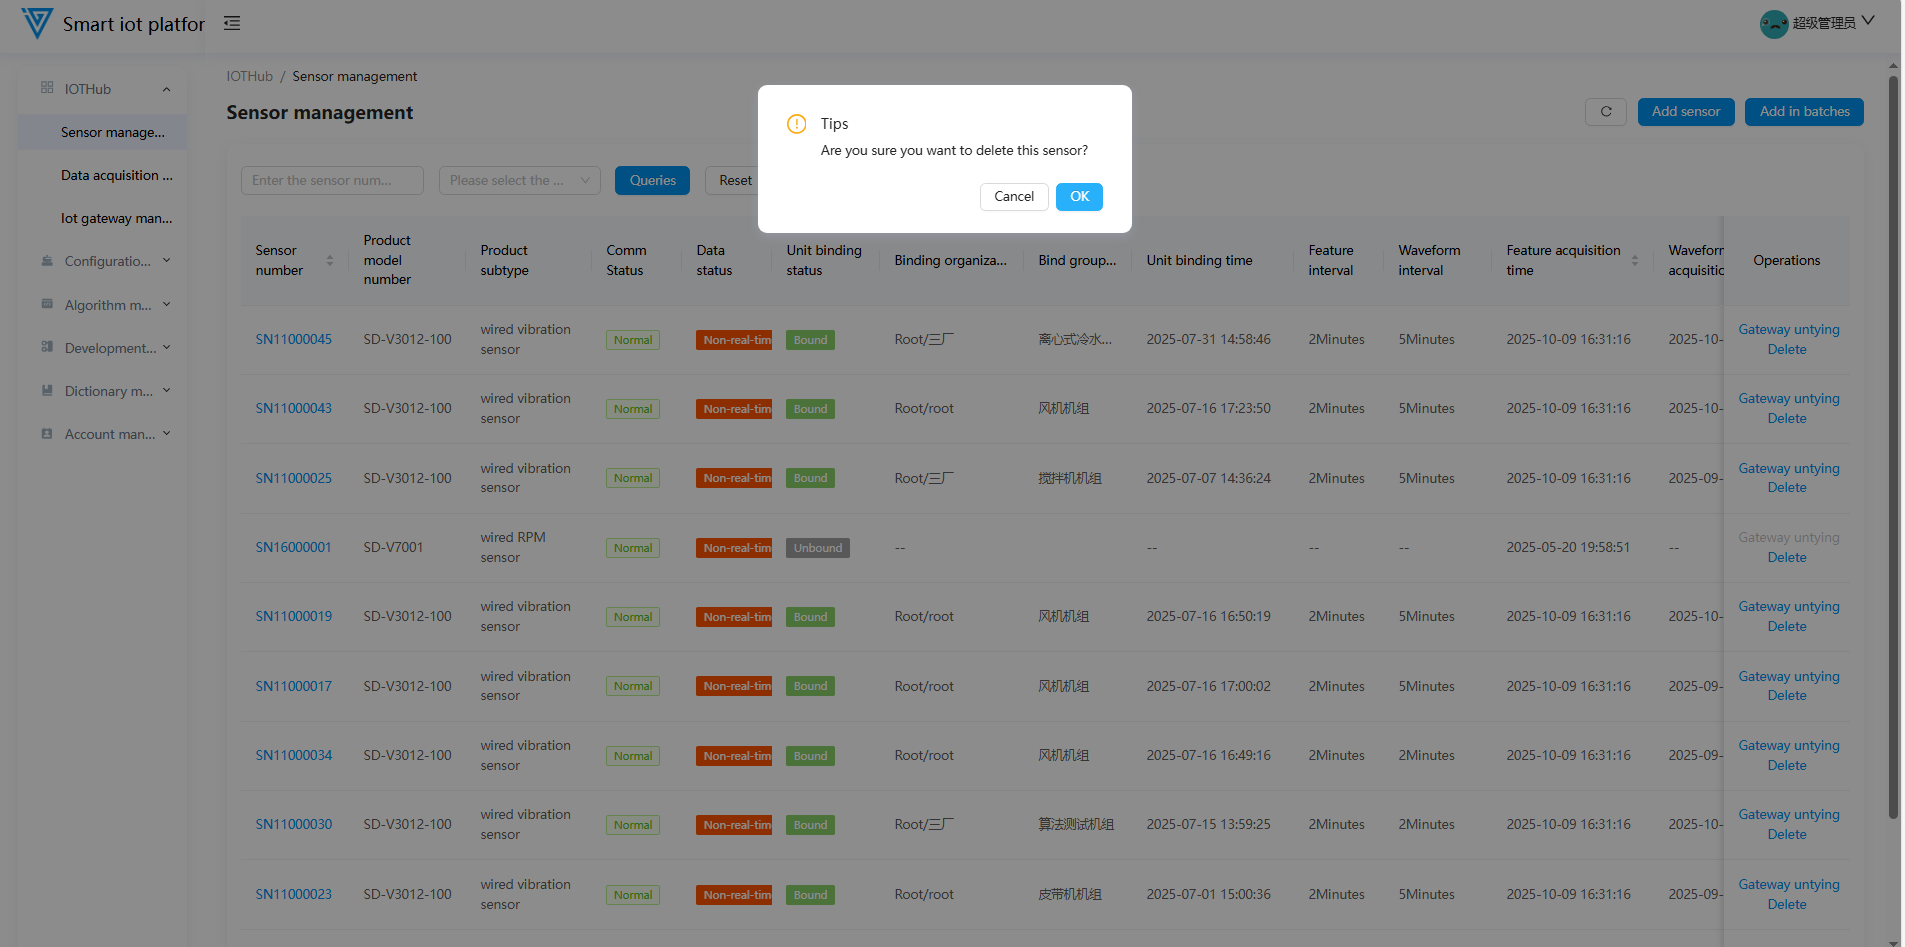The height and width of the screenshot is (947, 1905).
Task: Click the Reset filter button
Action: click(x=735, y=181)
